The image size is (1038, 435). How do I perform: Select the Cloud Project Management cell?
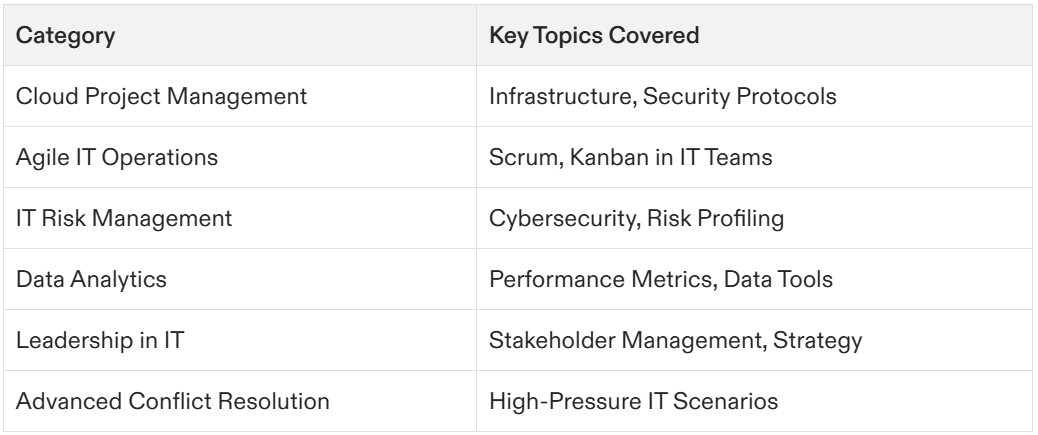[x=240, y=96]
